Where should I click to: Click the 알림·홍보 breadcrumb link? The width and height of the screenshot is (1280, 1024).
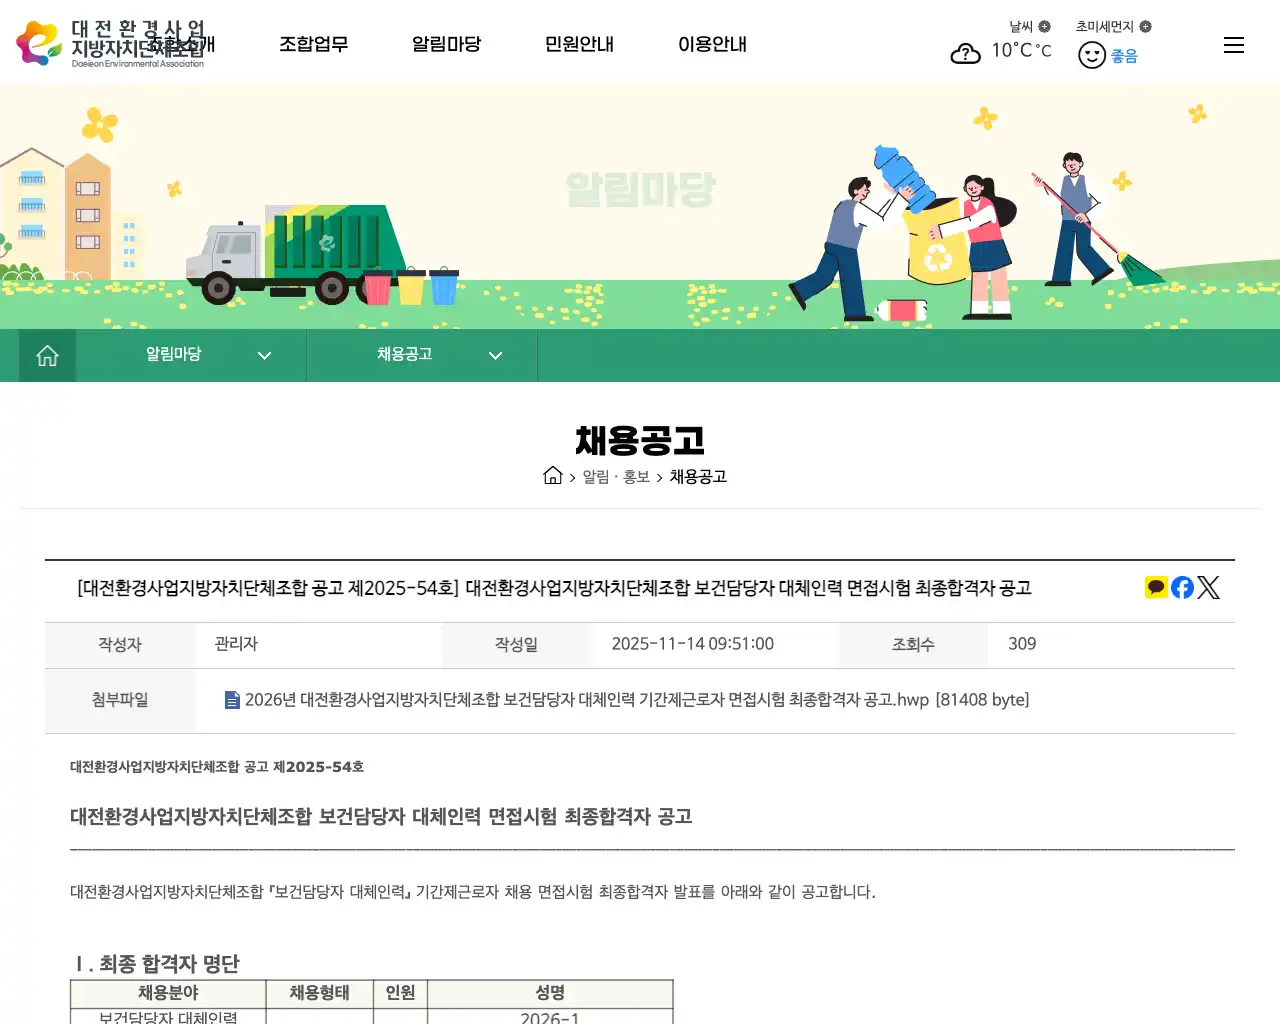coord(616,477)
